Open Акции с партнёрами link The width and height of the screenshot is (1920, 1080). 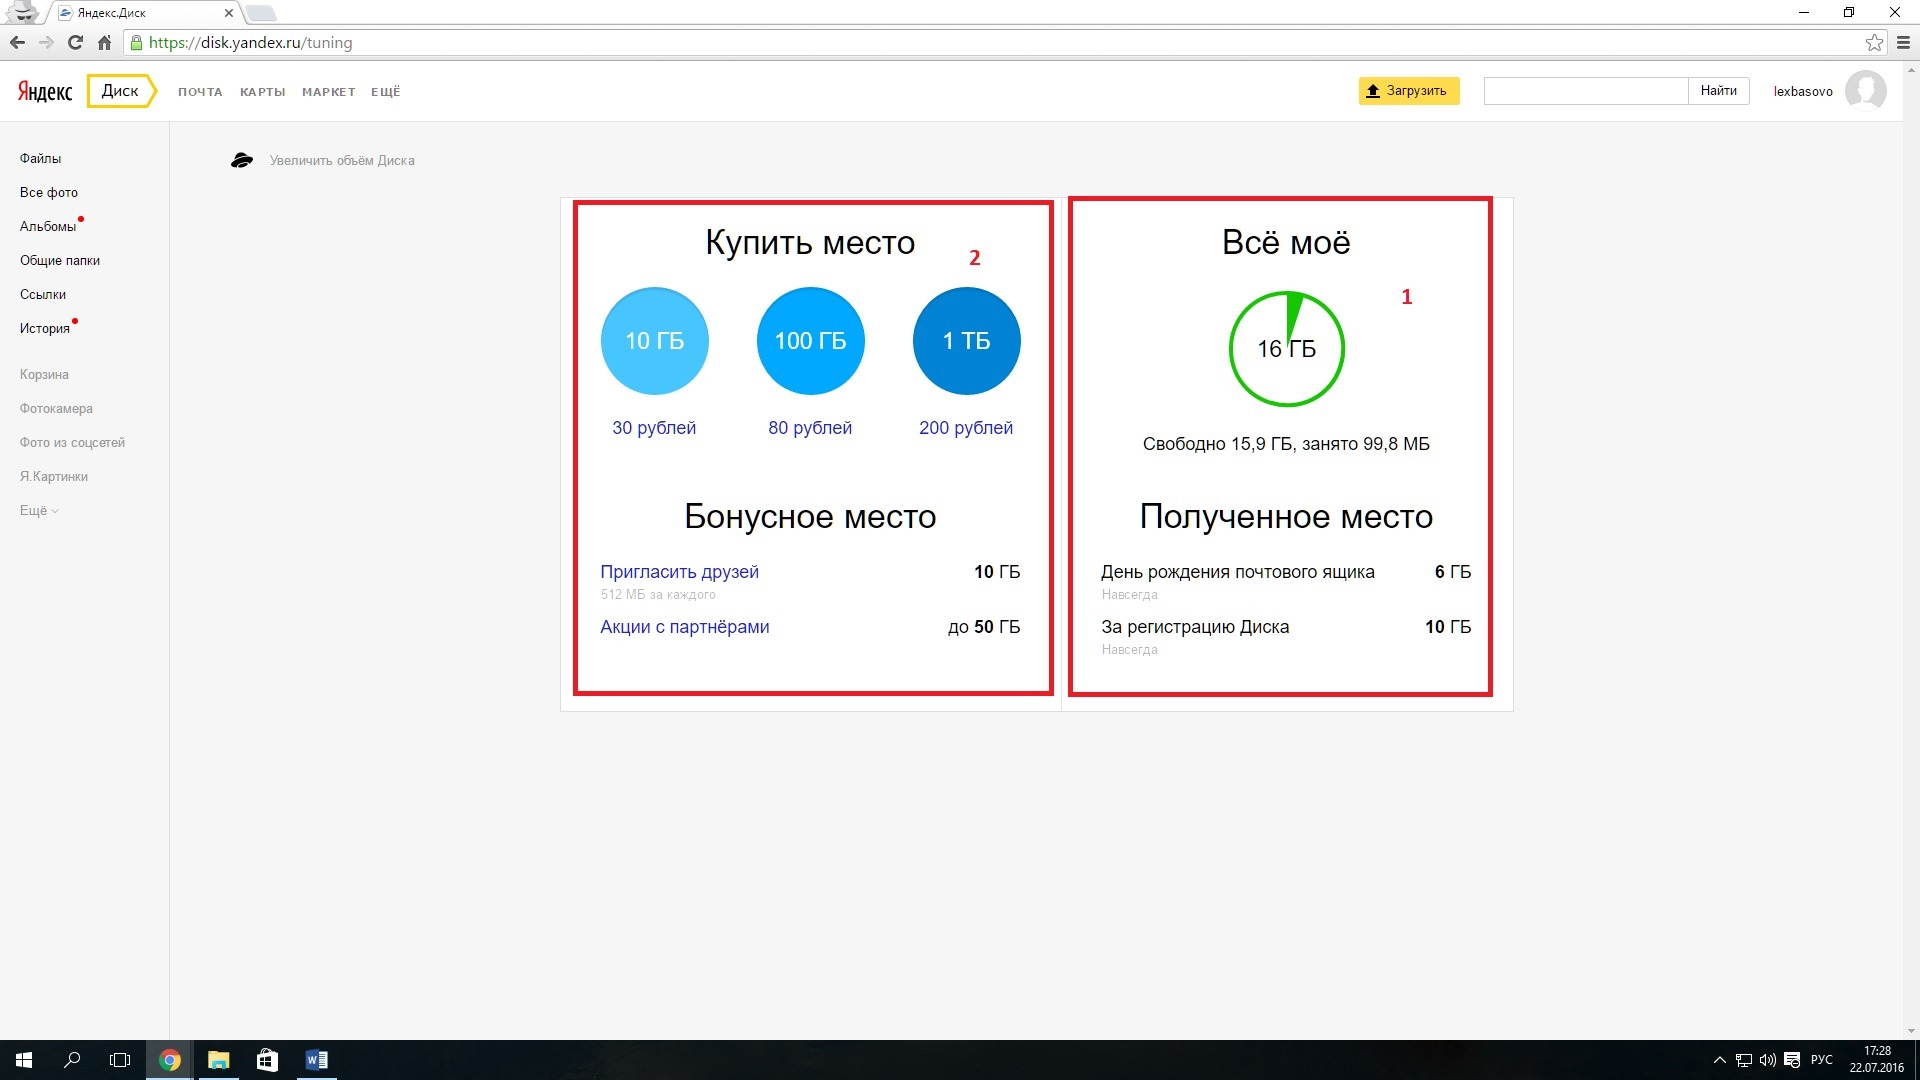(x=684, y=627)
